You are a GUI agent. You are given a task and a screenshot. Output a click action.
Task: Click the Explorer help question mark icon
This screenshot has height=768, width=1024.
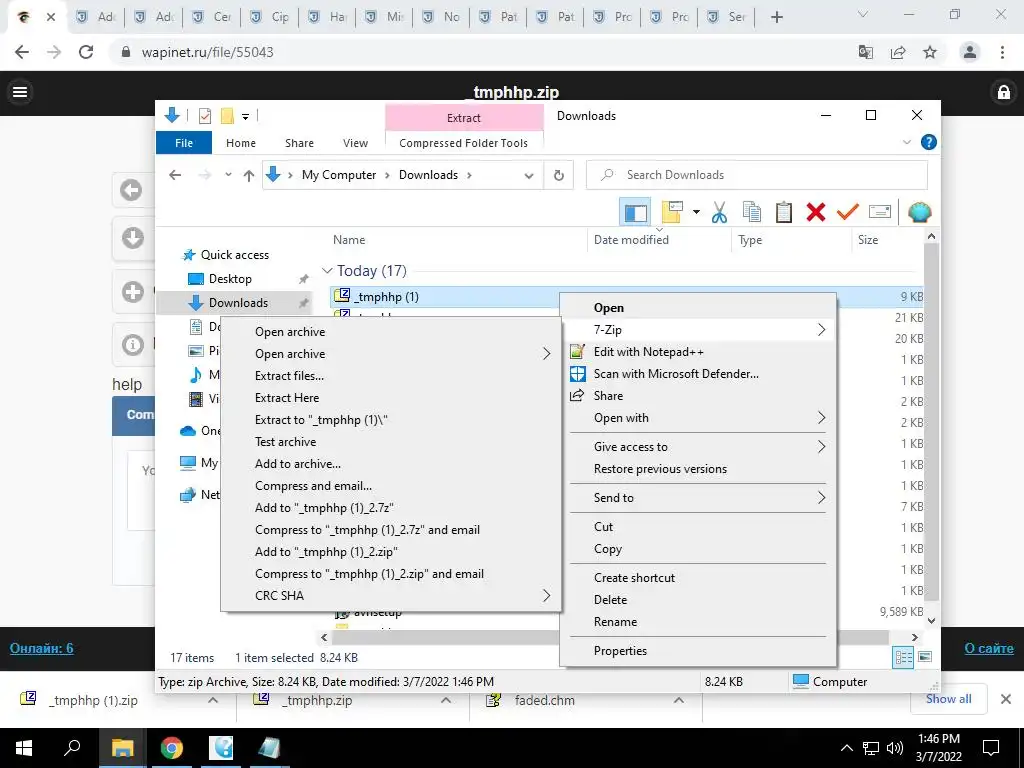coord(929,142)
